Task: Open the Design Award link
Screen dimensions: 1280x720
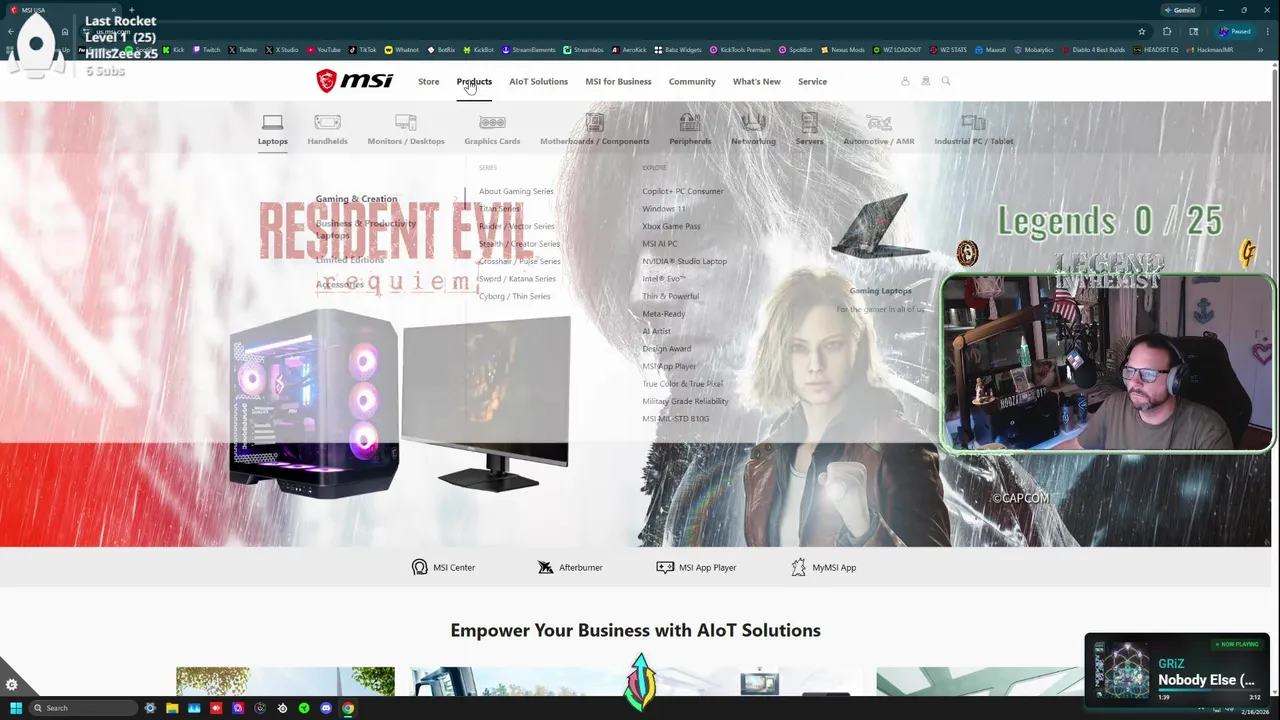Action: pyautogui.click(x=666, y=349)
